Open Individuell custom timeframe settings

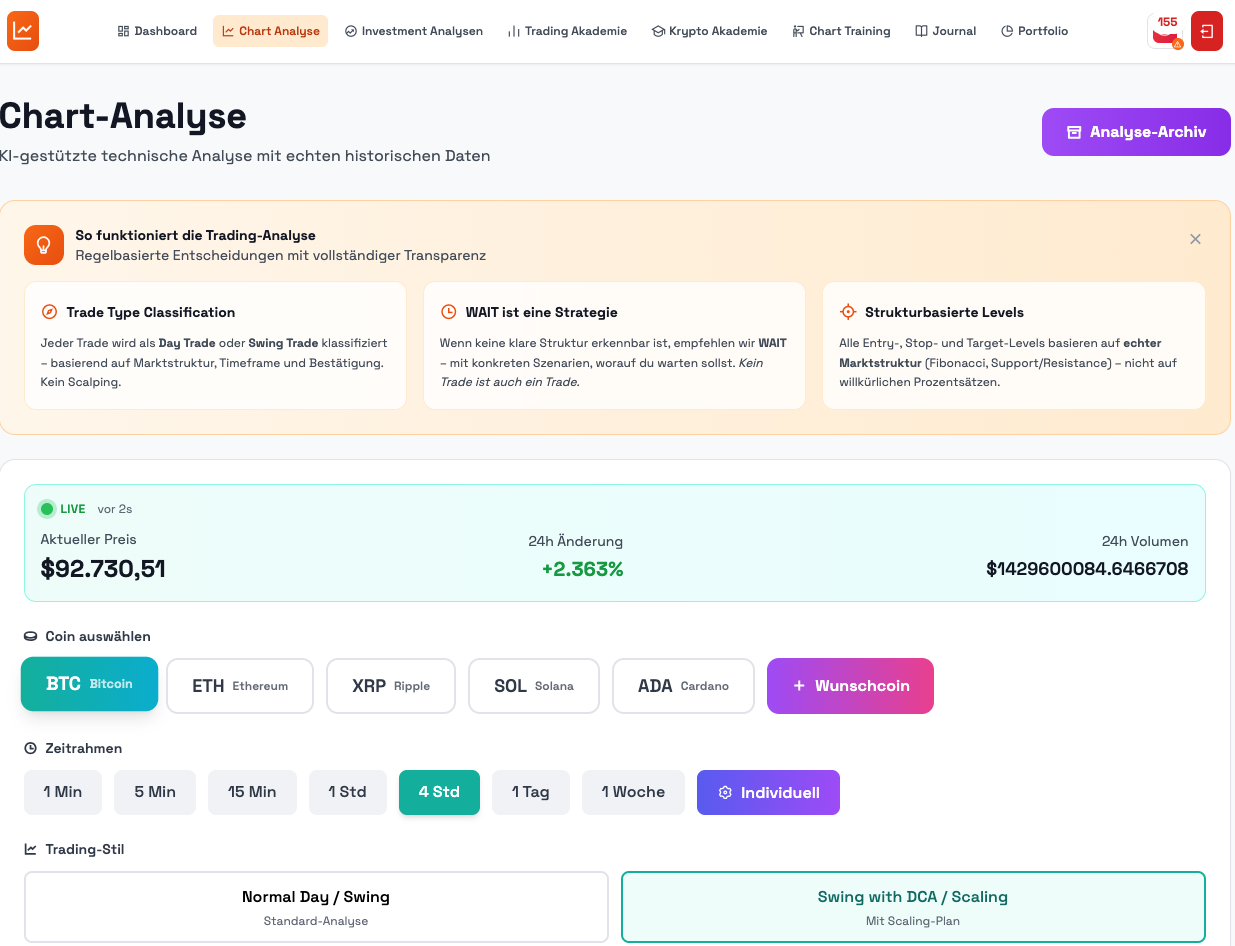(x=768, y=792)
